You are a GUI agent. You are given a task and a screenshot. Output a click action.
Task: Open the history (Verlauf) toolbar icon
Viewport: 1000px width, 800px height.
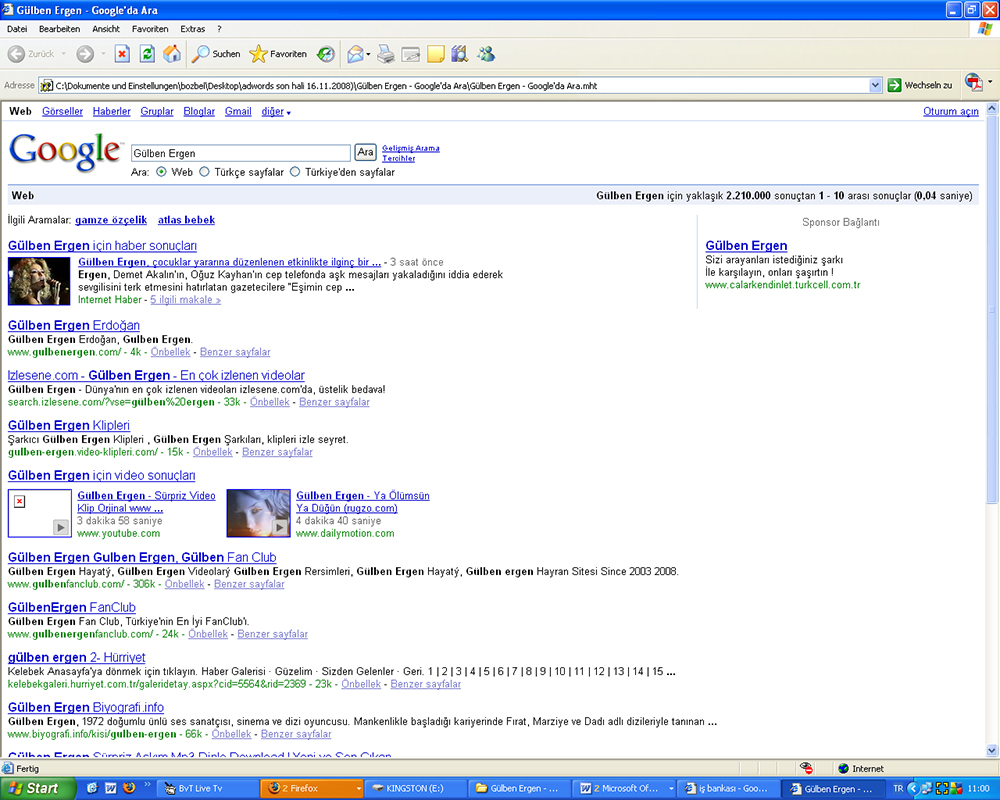click(326, 54)
